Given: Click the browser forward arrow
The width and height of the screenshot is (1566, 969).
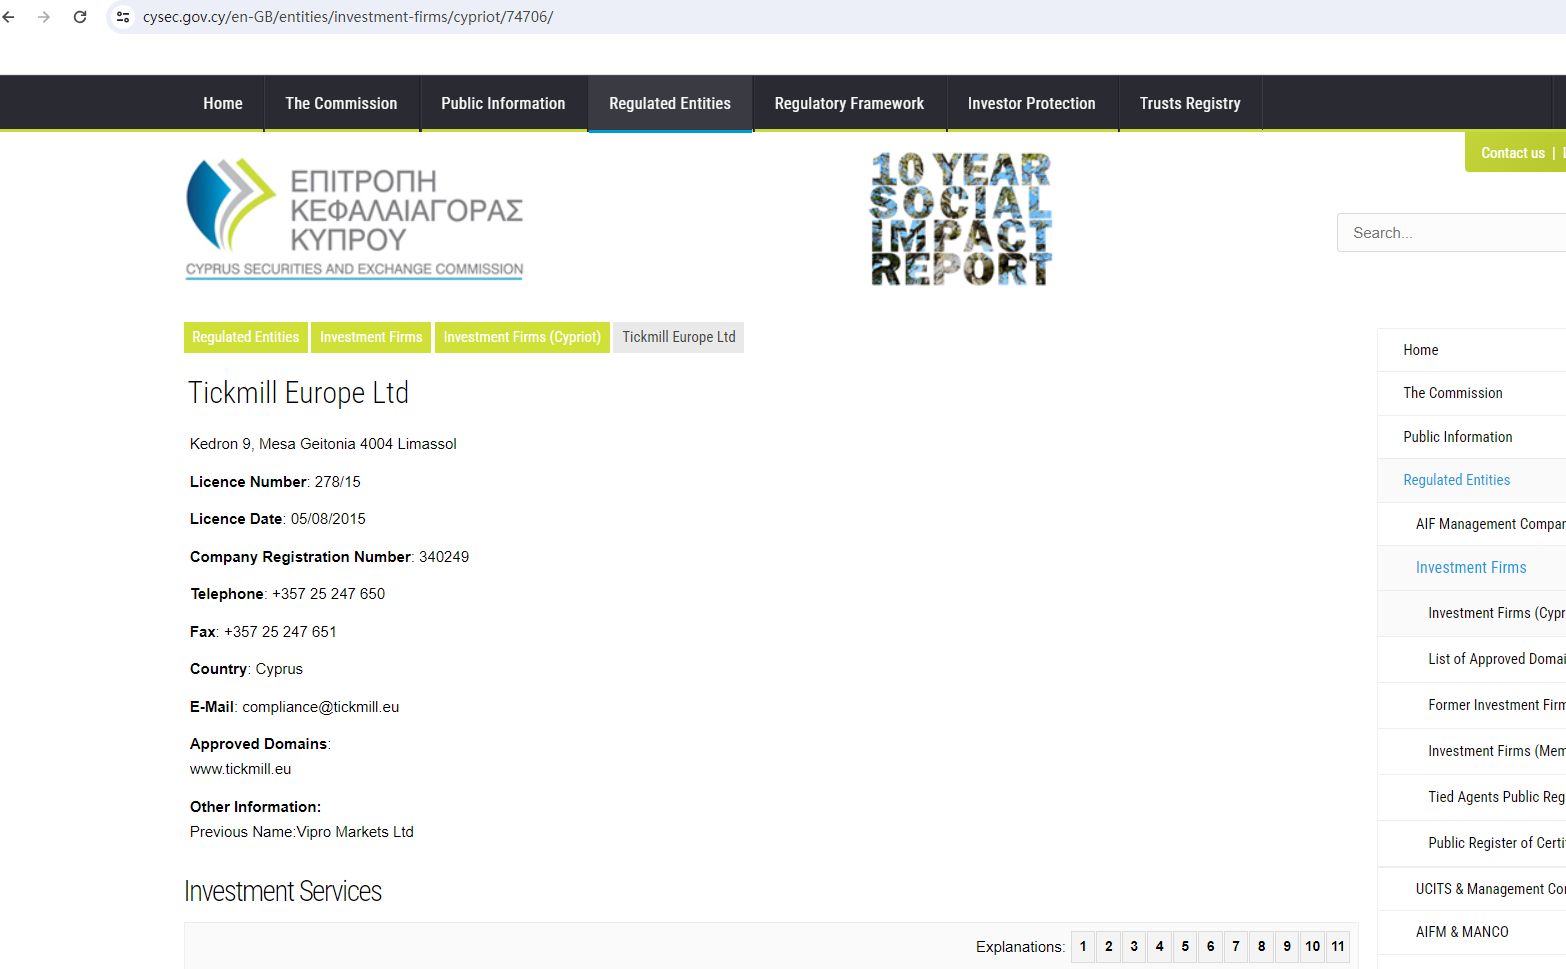Looking at the screenshot, I should 44,17.
